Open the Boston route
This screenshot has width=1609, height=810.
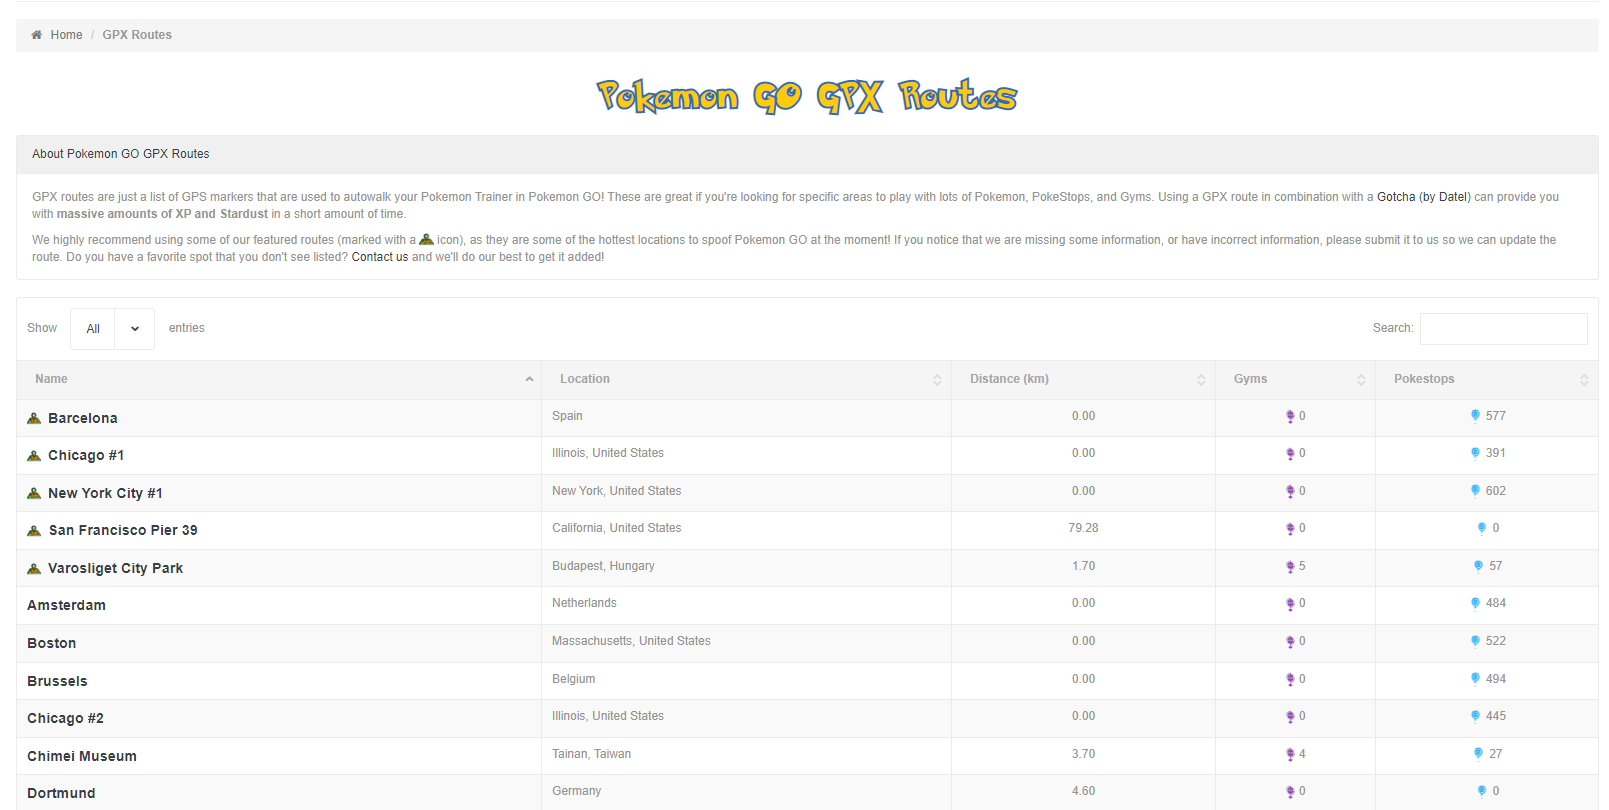tap(52, 644)
